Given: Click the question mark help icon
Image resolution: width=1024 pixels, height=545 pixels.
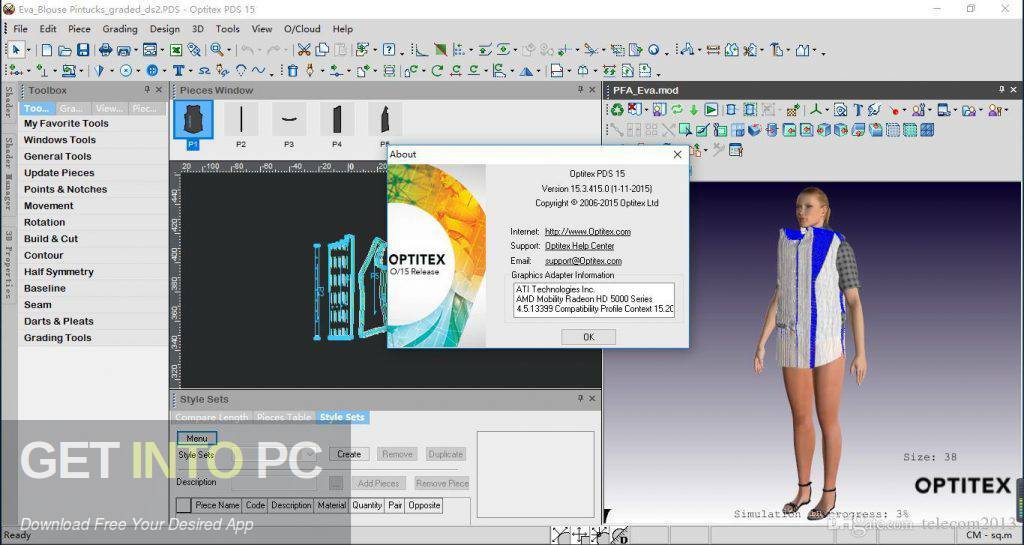Looking at the screenshot, I should pos(389,50).
